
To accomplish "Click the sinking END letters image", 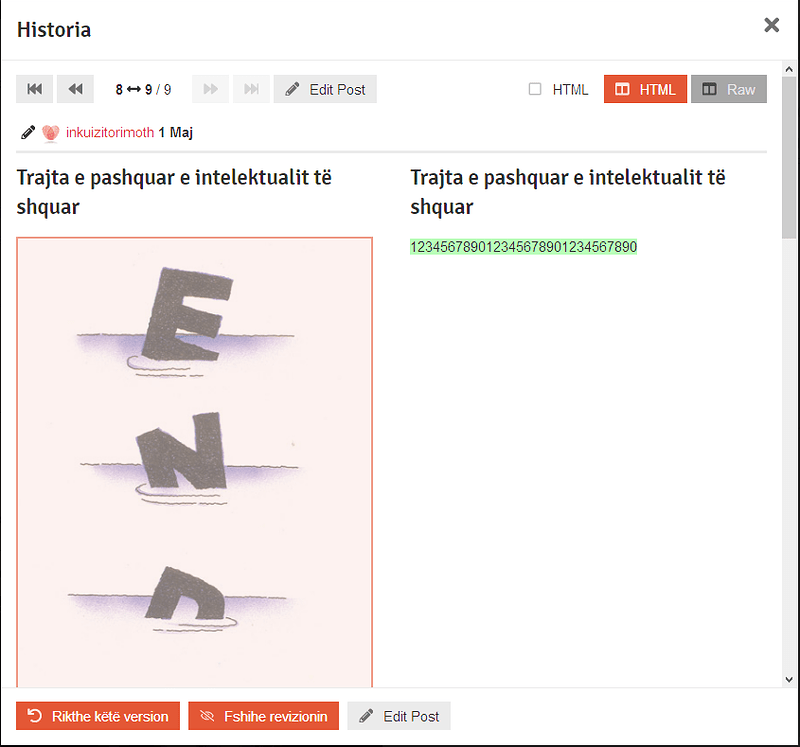I will point(194,460).
